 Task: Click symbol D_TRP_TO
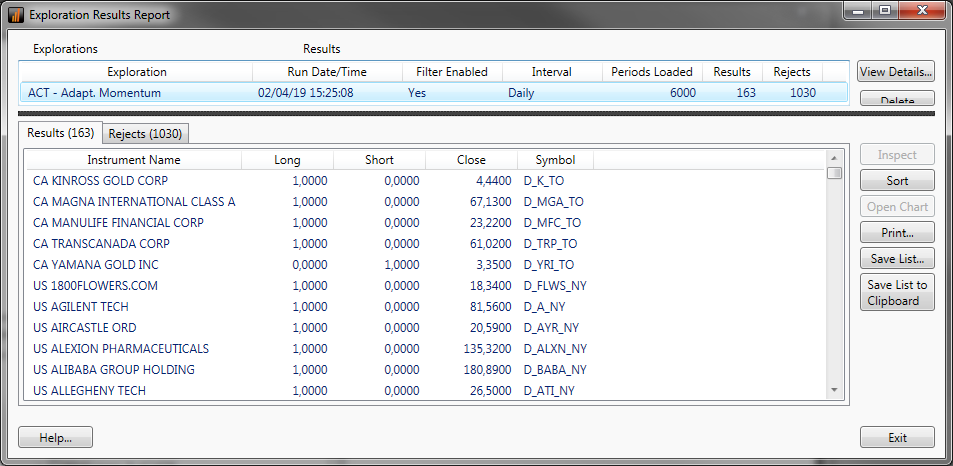tap(550, 244)
